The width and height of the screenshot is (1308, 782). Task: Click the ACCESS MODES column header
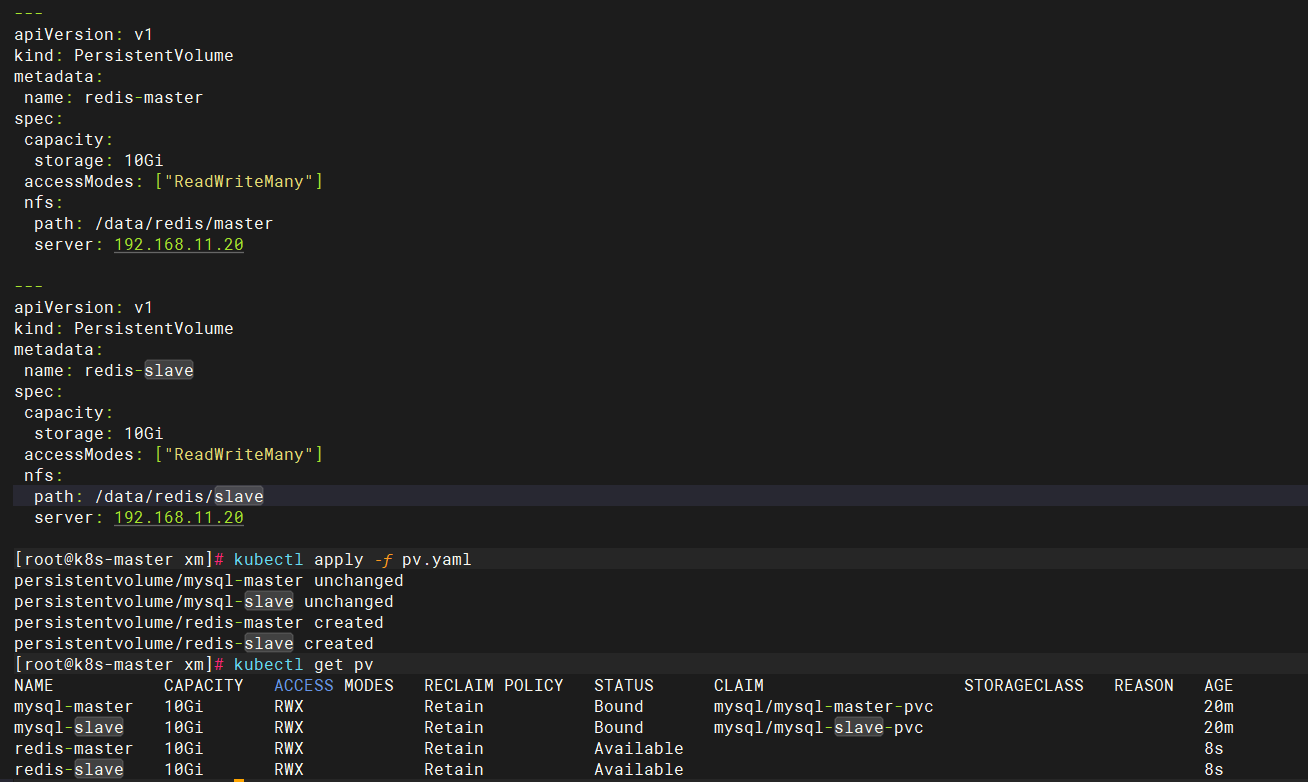(x=334, y=685)
